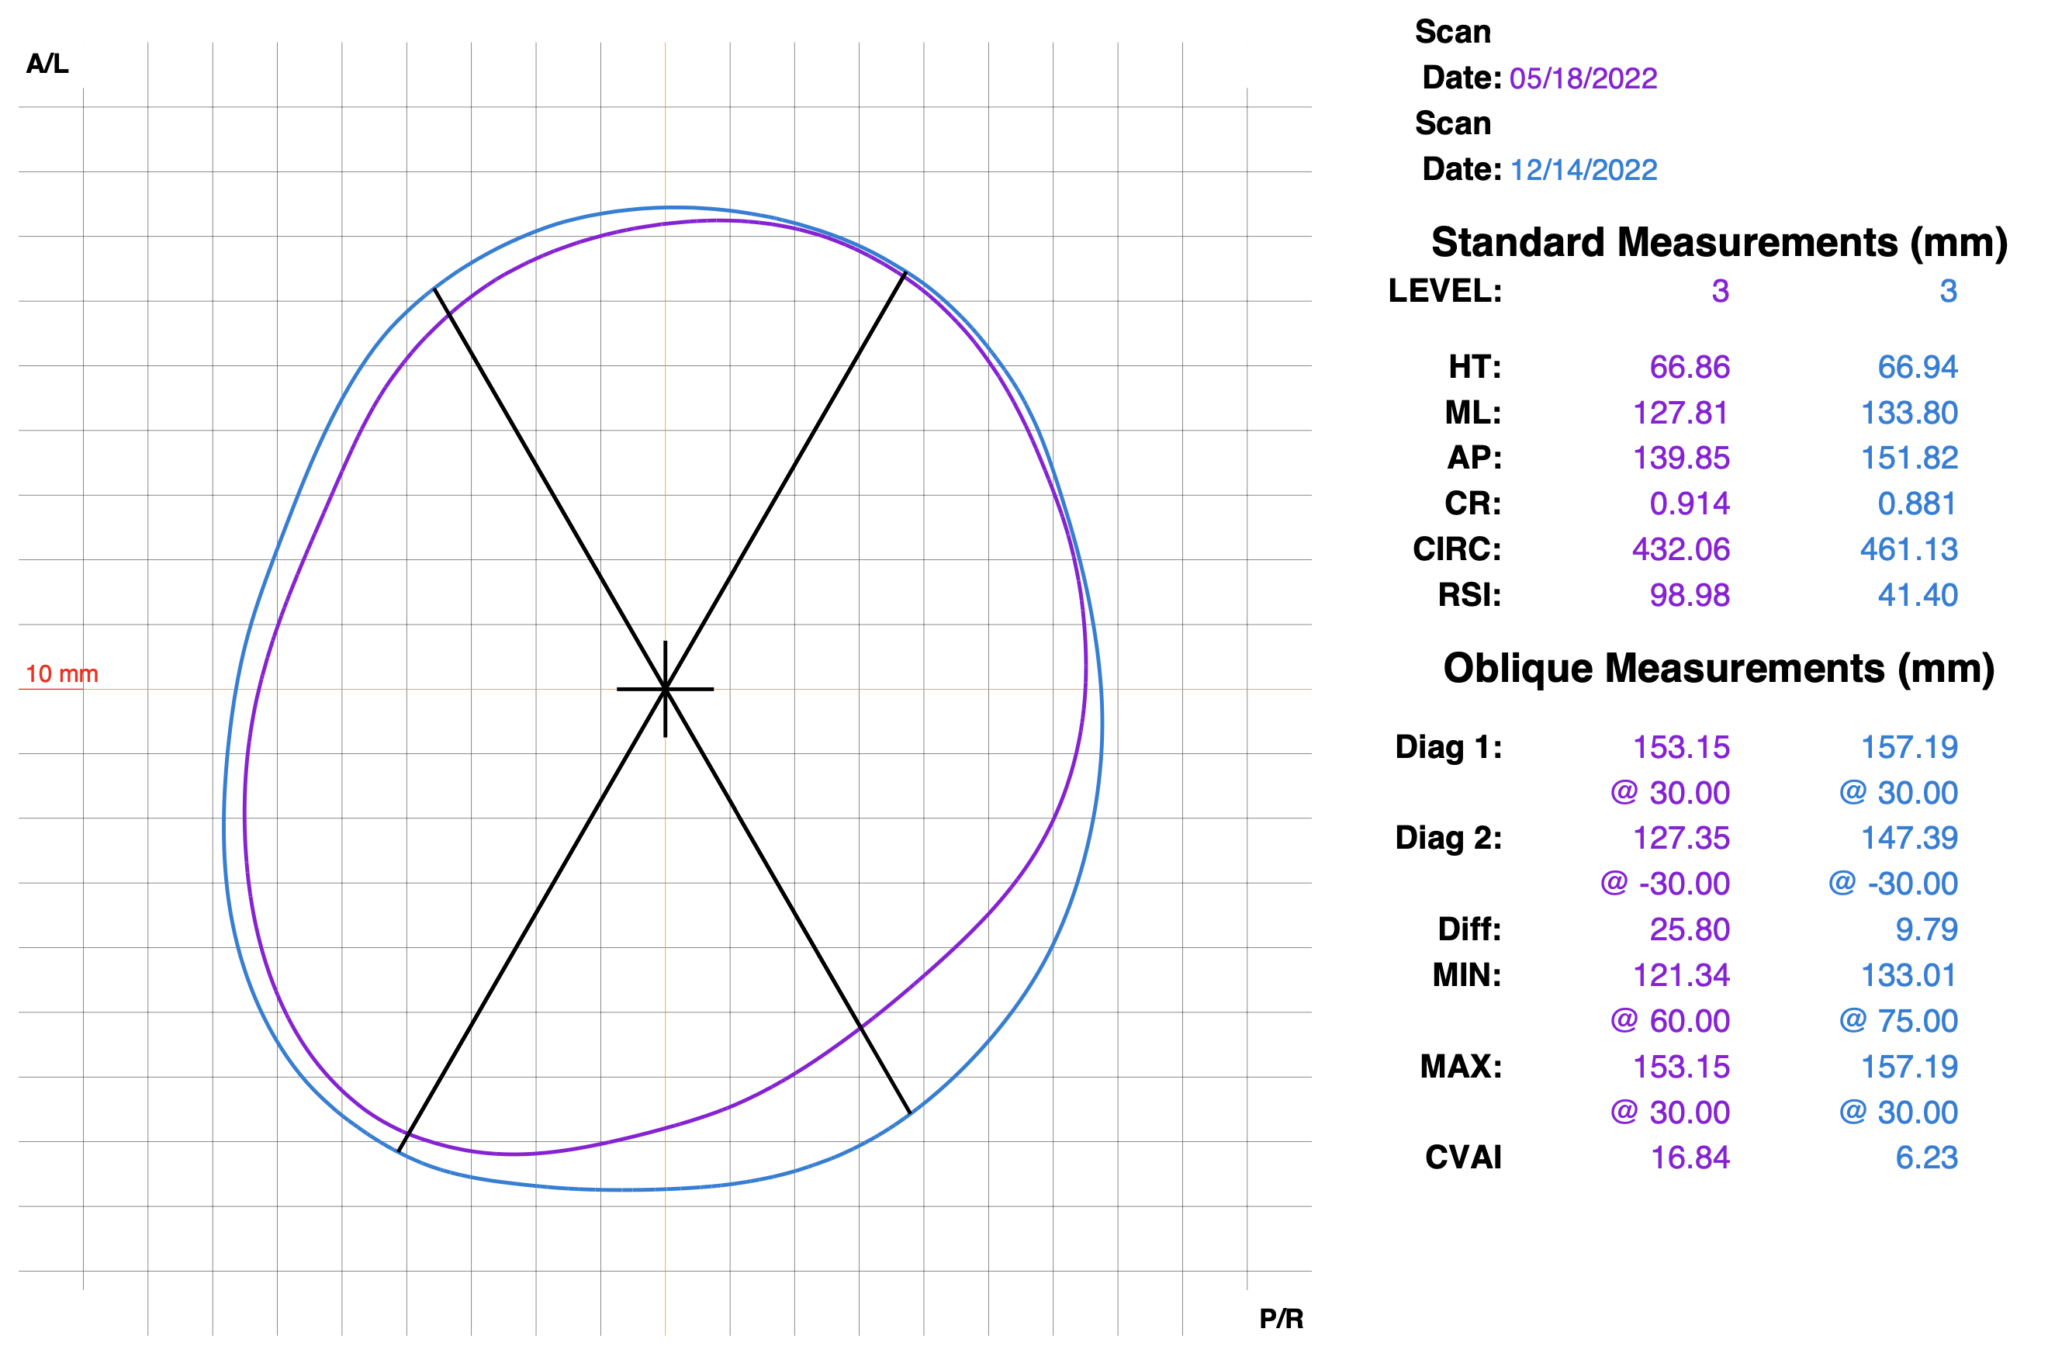
Task: Select the Oblique Measurements (mm) heading
Action: coord(1718,668)
